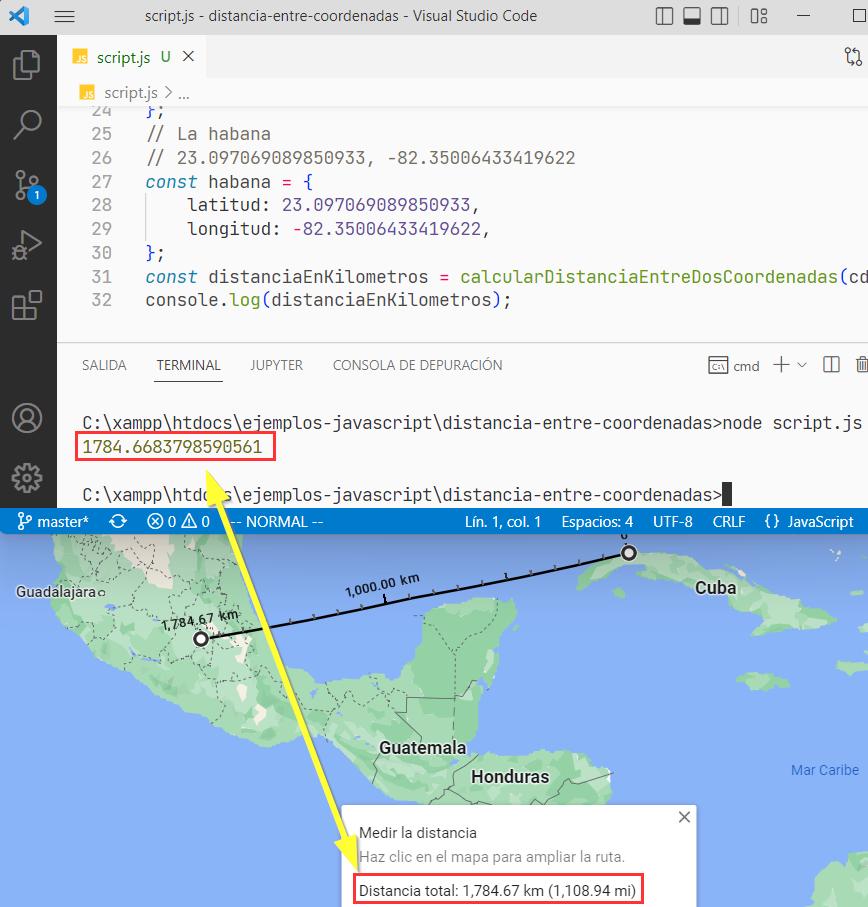Open the Customize Layout icon
868x907 pixels.
[759, 16]
